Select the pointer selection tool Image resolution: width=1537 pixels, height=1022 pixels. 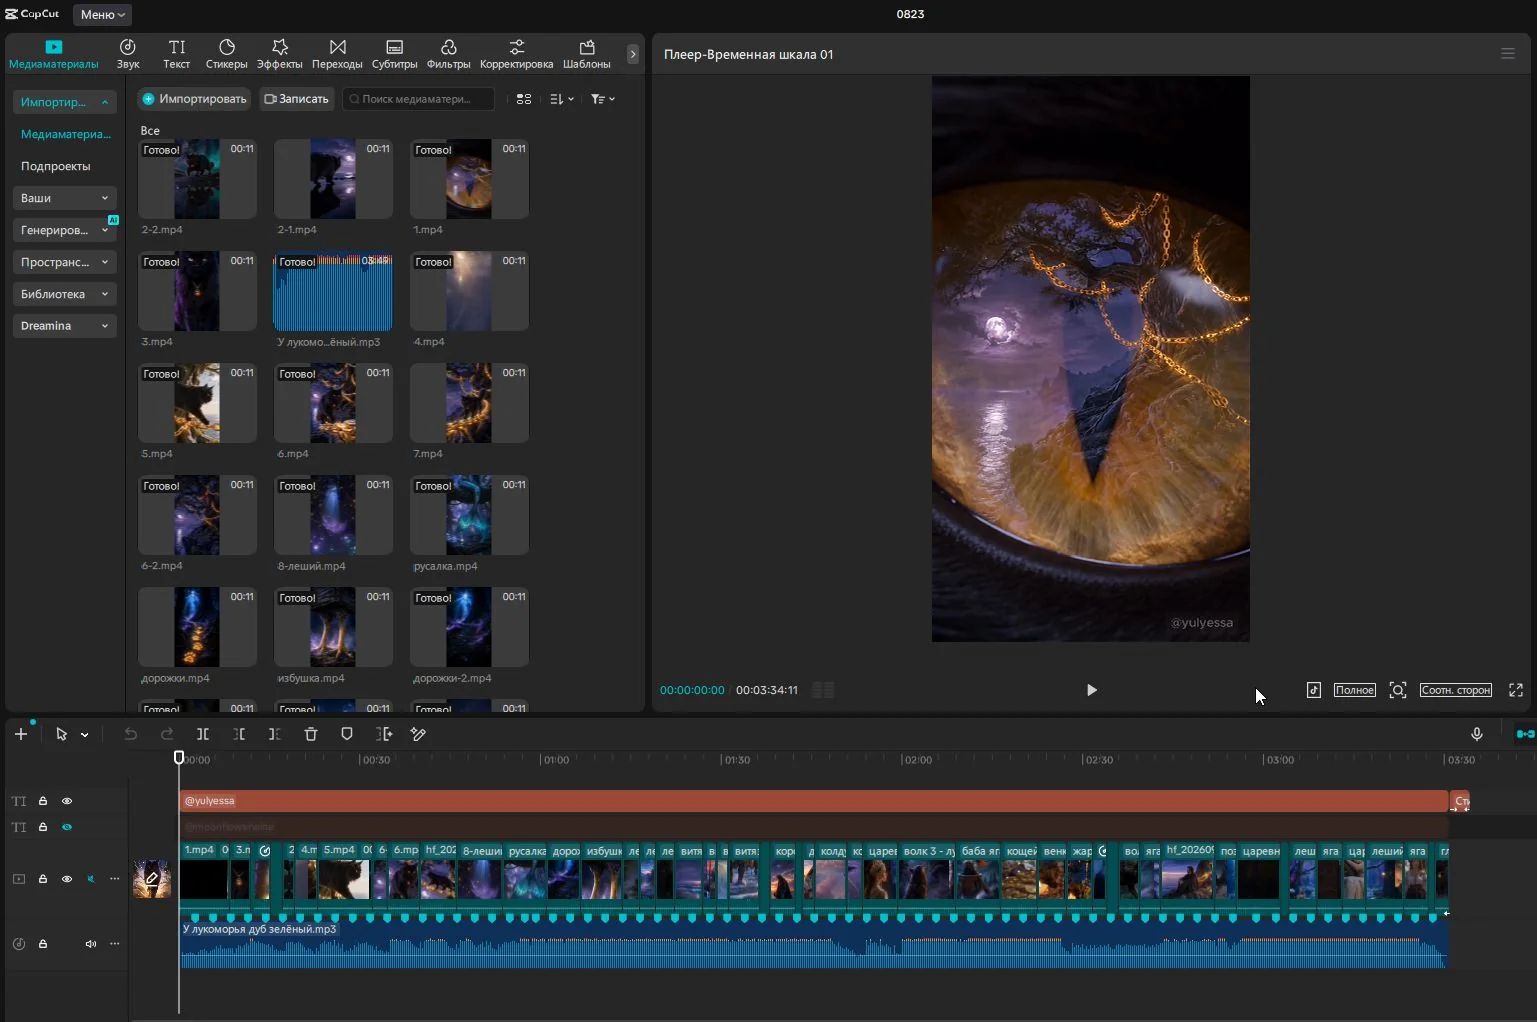pyautogui.click(x=62, y=734)
